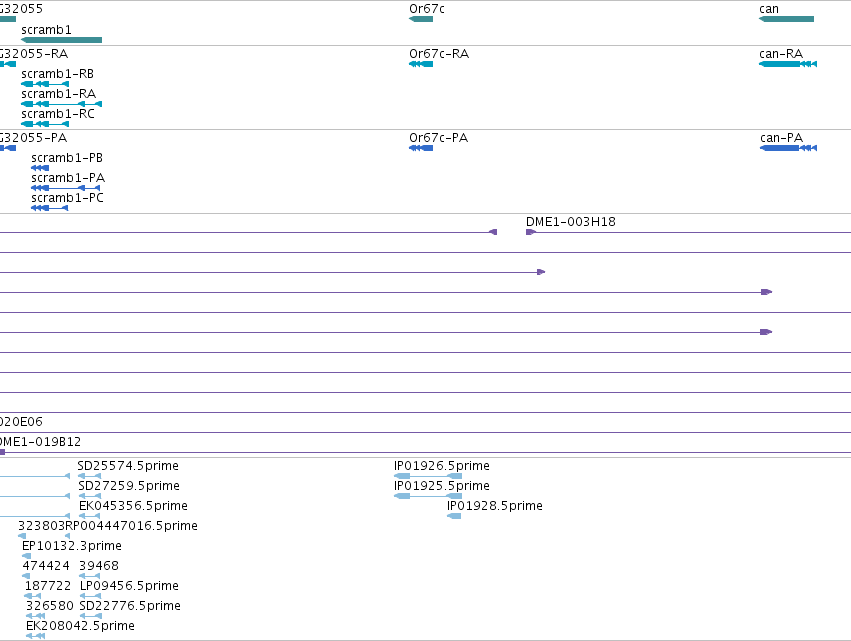Select the can-RA transcript glyph
This screenshot has width=851, height=641.
788,64
